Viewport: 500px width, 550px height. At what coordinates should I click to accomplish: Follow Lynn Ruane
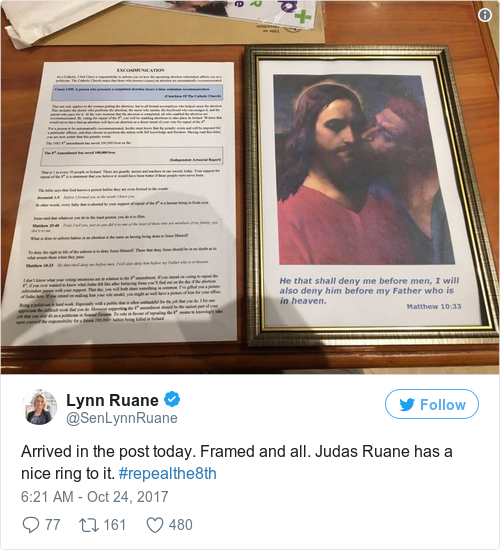(432, 404)
